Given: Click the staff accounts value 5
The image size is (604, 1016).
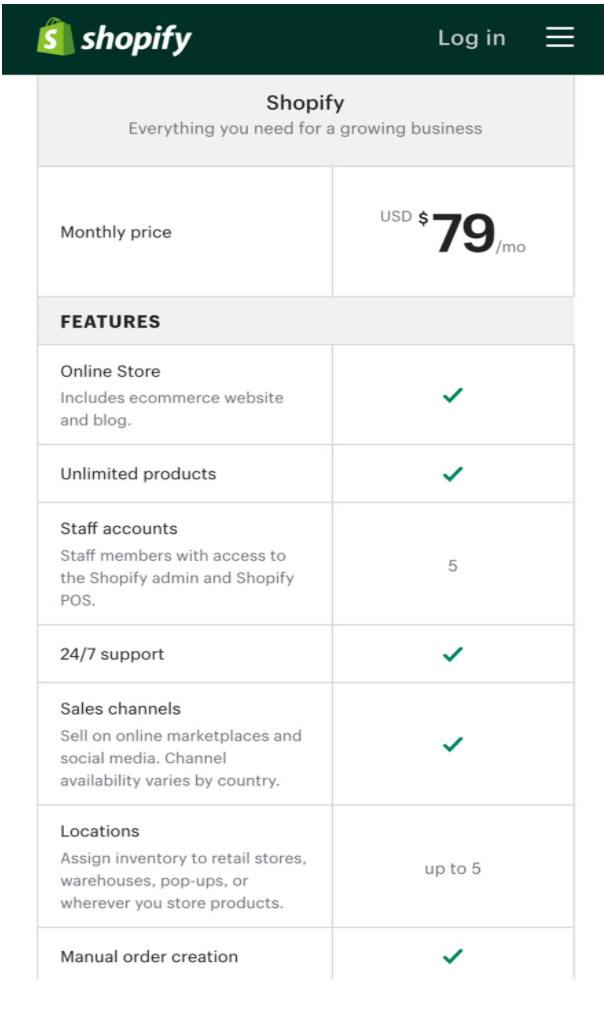Looking at the screenshot, I should click(x=453, y=566).
